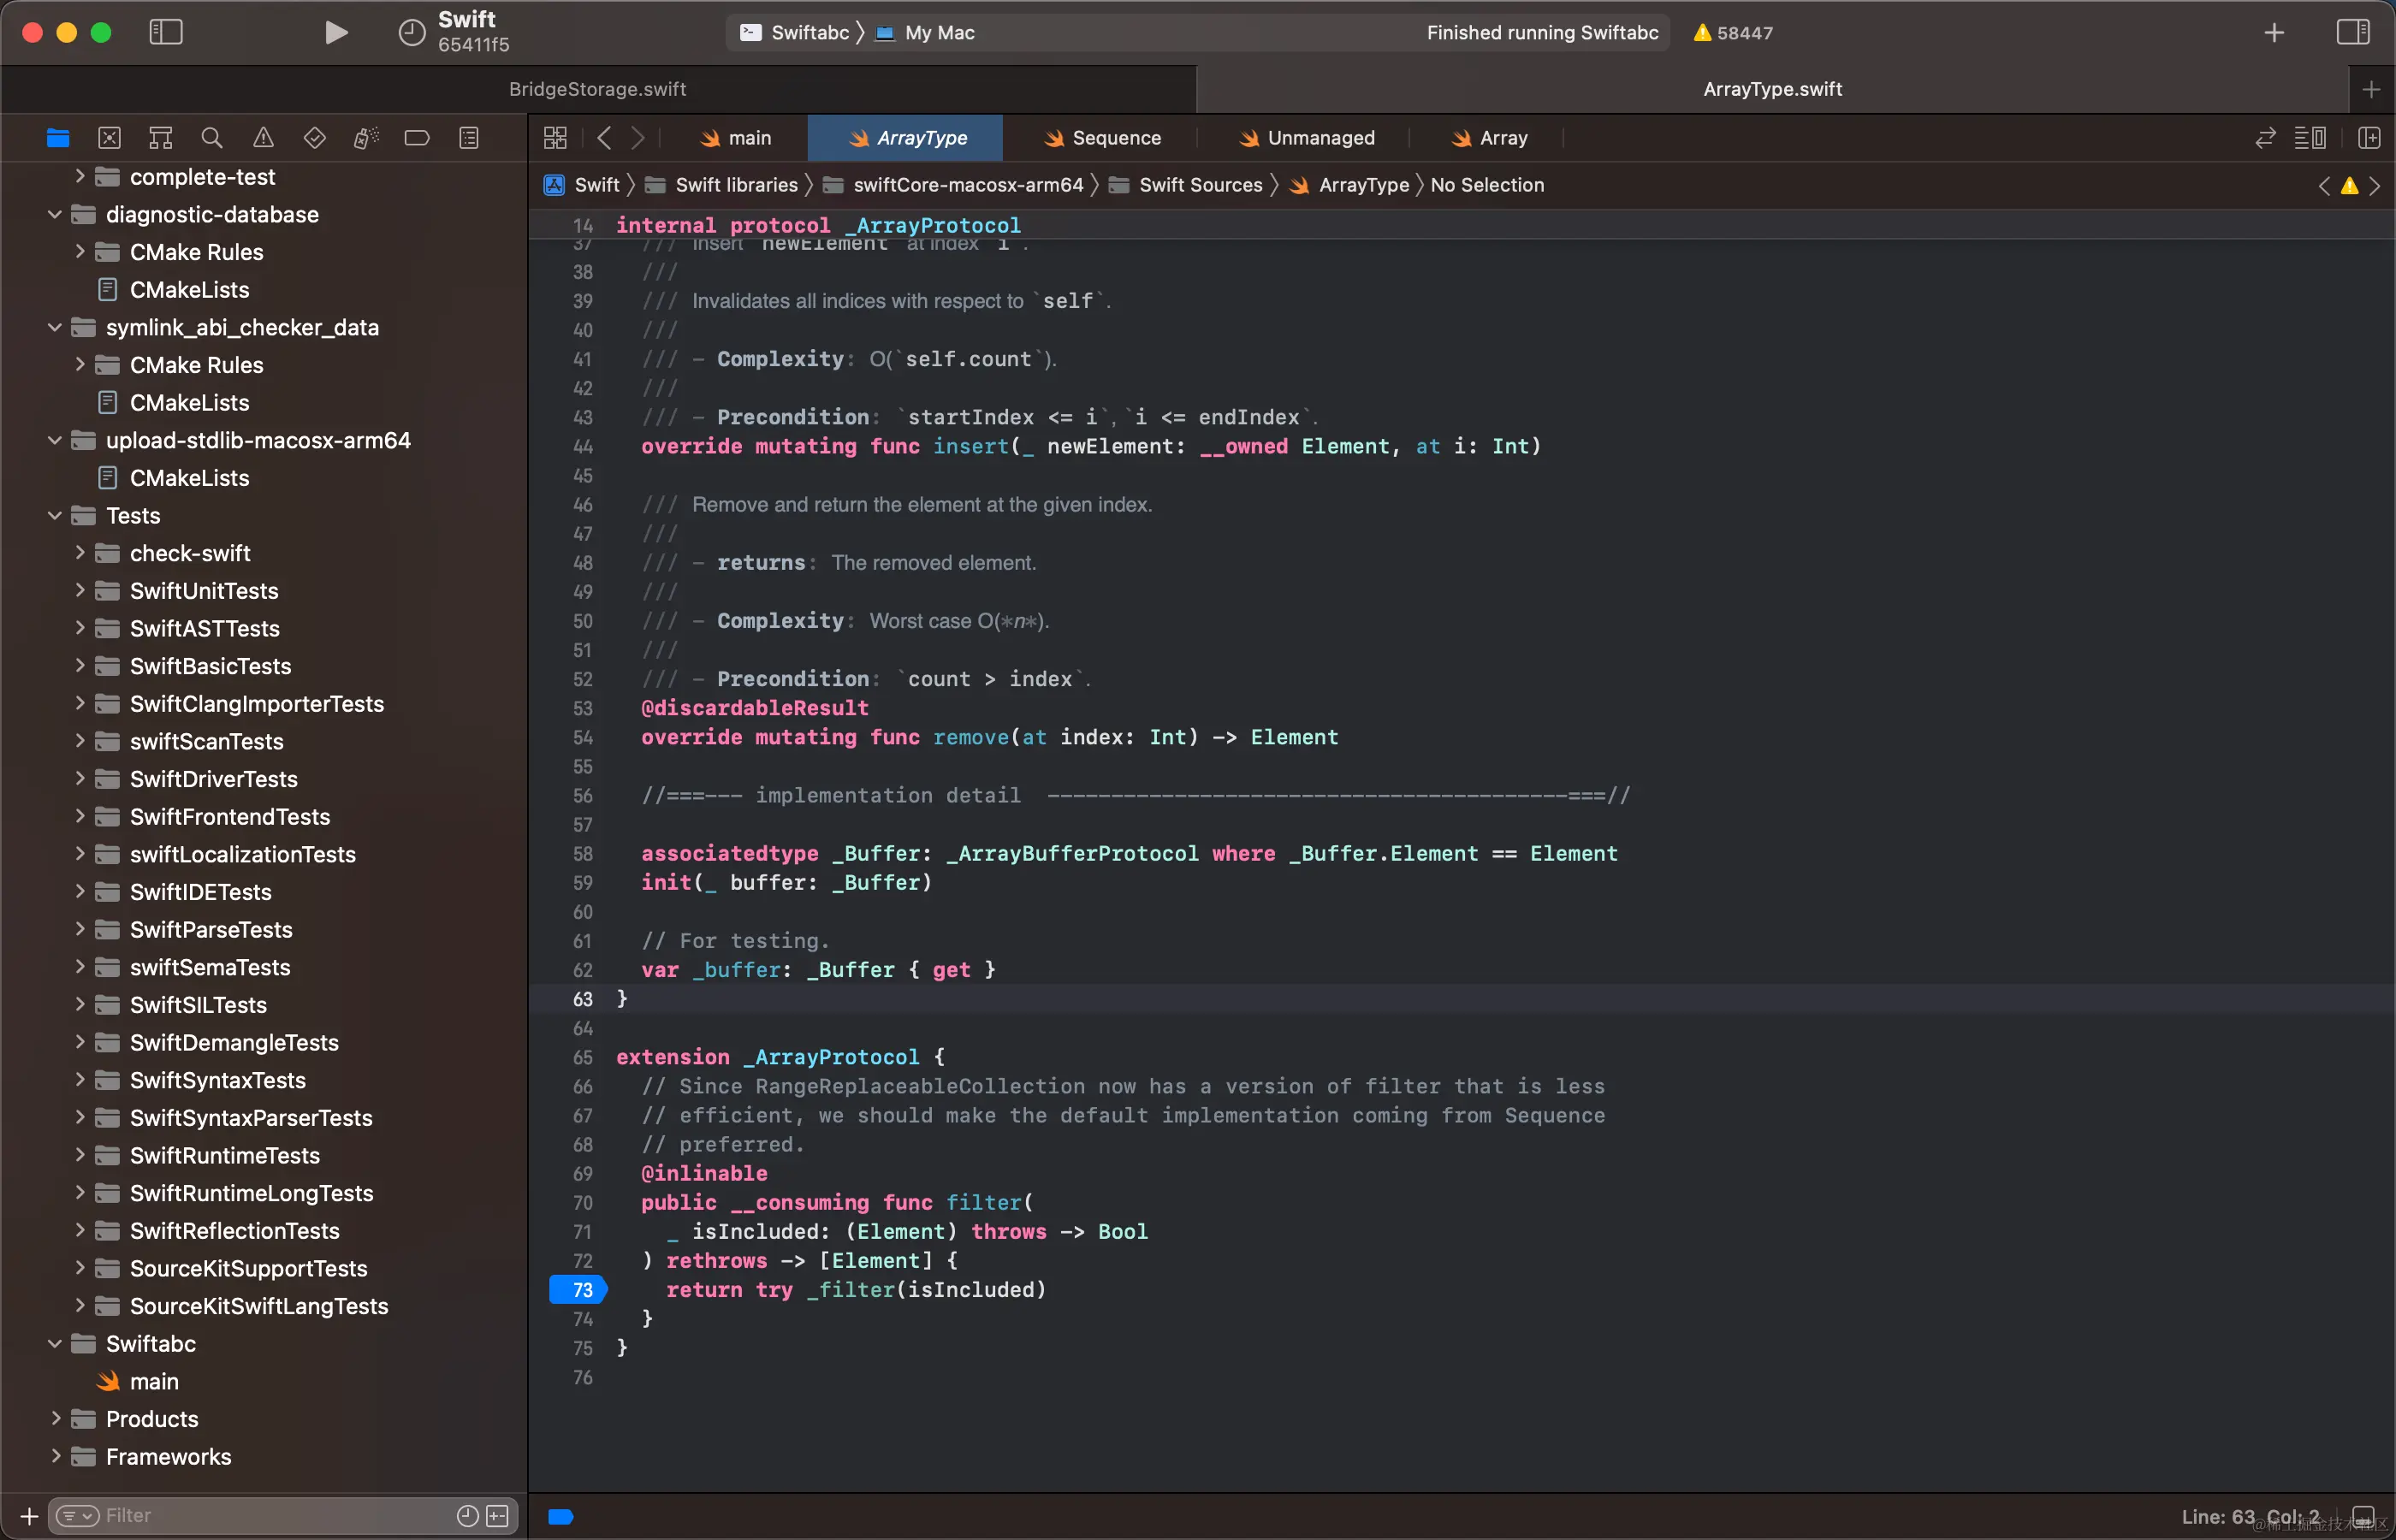Viewport: 2396px width, 1540px height.
Task: Expand the Frameworks folder
Action: pyautogui.click(x=55, y=1456)
